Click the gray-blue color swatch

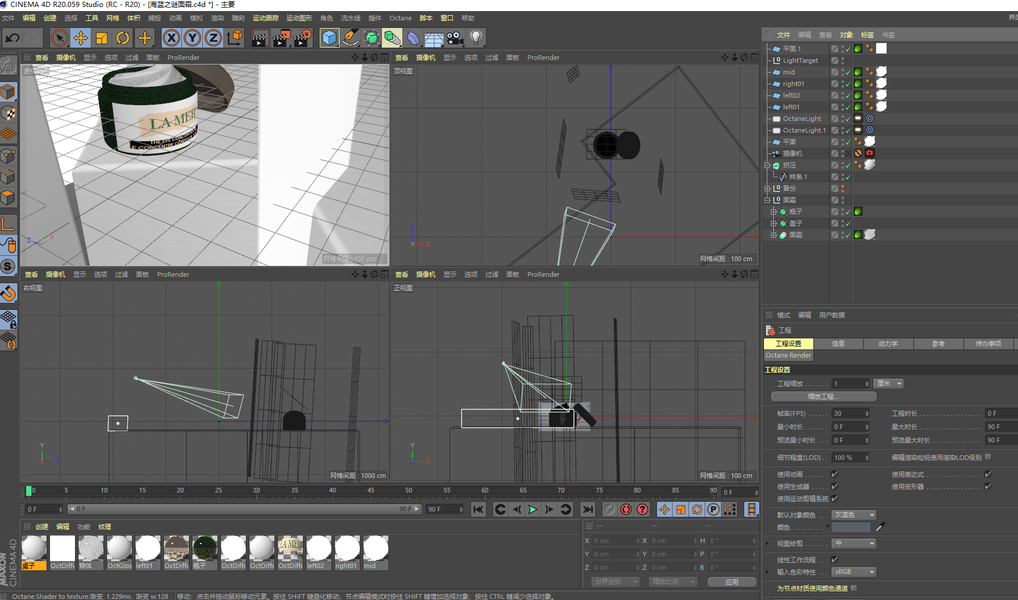tap(850, 527)
